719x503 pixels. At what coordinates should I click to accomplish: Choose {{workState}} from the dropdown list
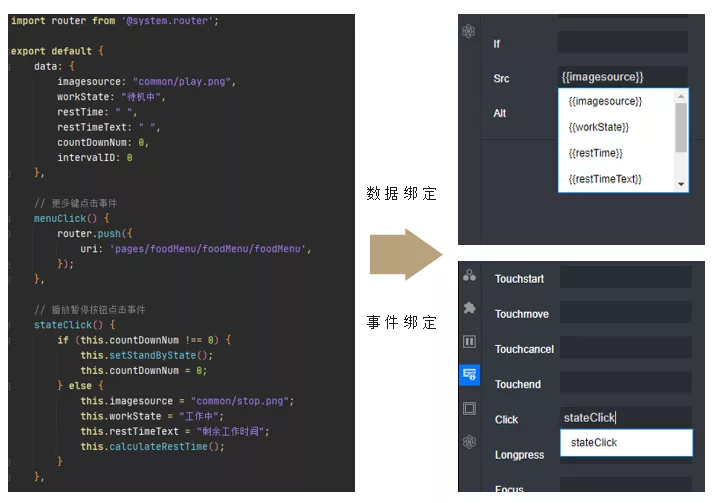pos(598,127)
